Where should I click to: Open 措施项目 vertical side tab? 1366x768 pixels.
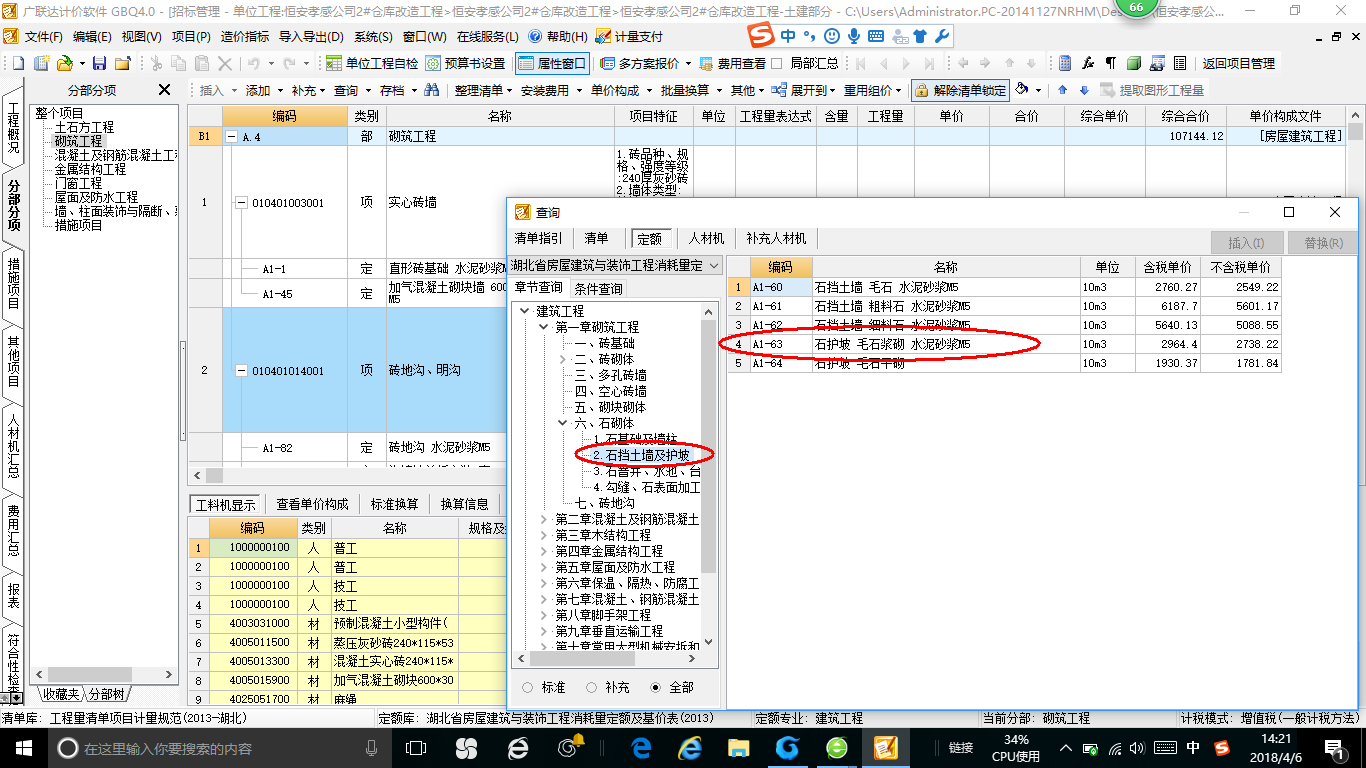[13, 282]
